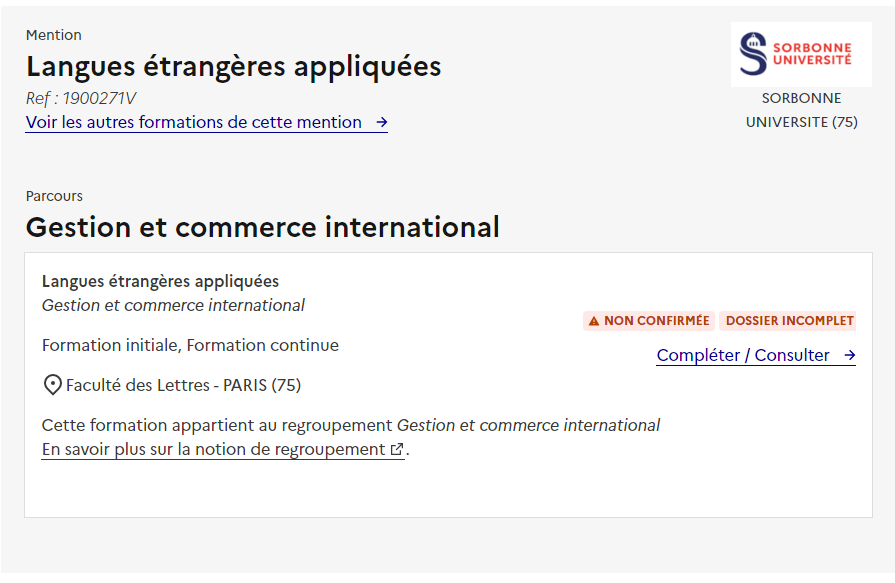Click arrow icon next to Compléter / Consulter
This screenshot has width=895, height=583.
[x=849, y=355]
